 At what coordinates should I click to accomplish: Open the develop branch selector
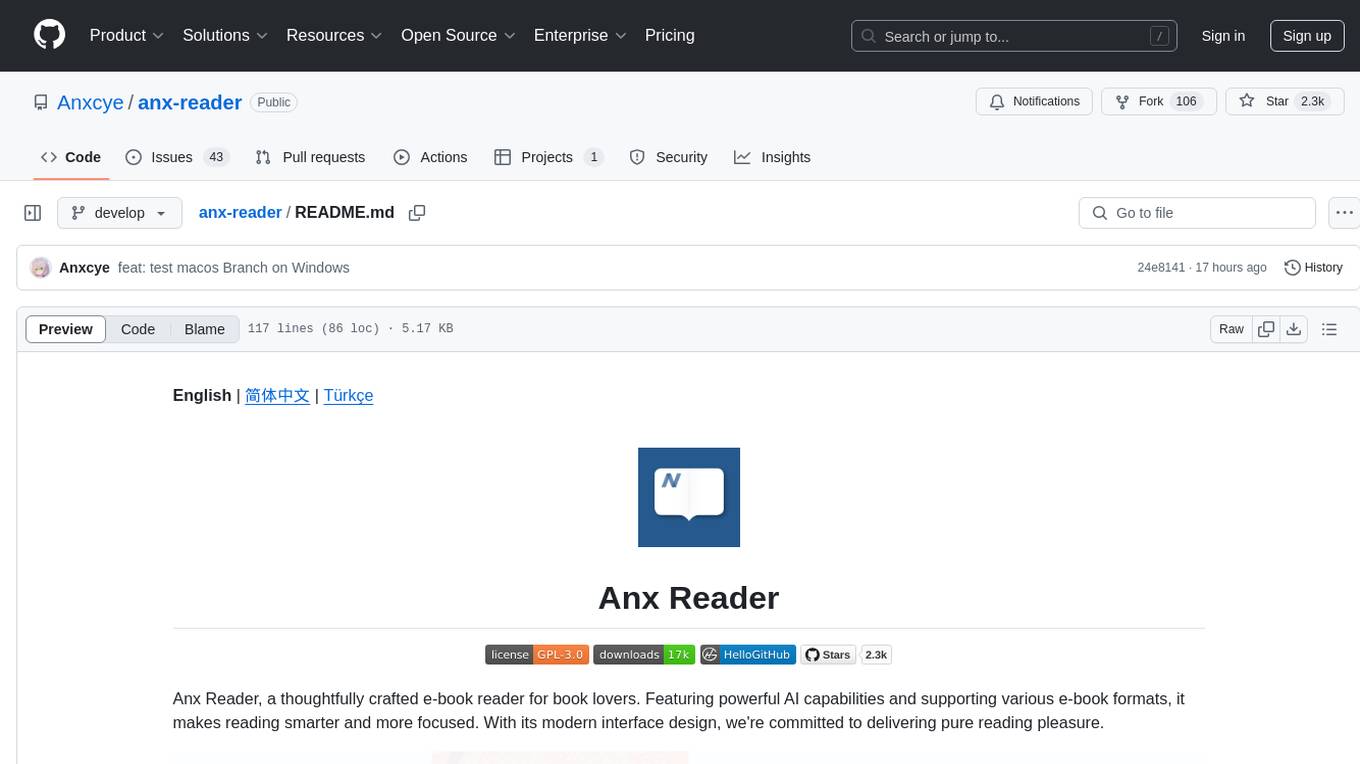pos(120,213)
